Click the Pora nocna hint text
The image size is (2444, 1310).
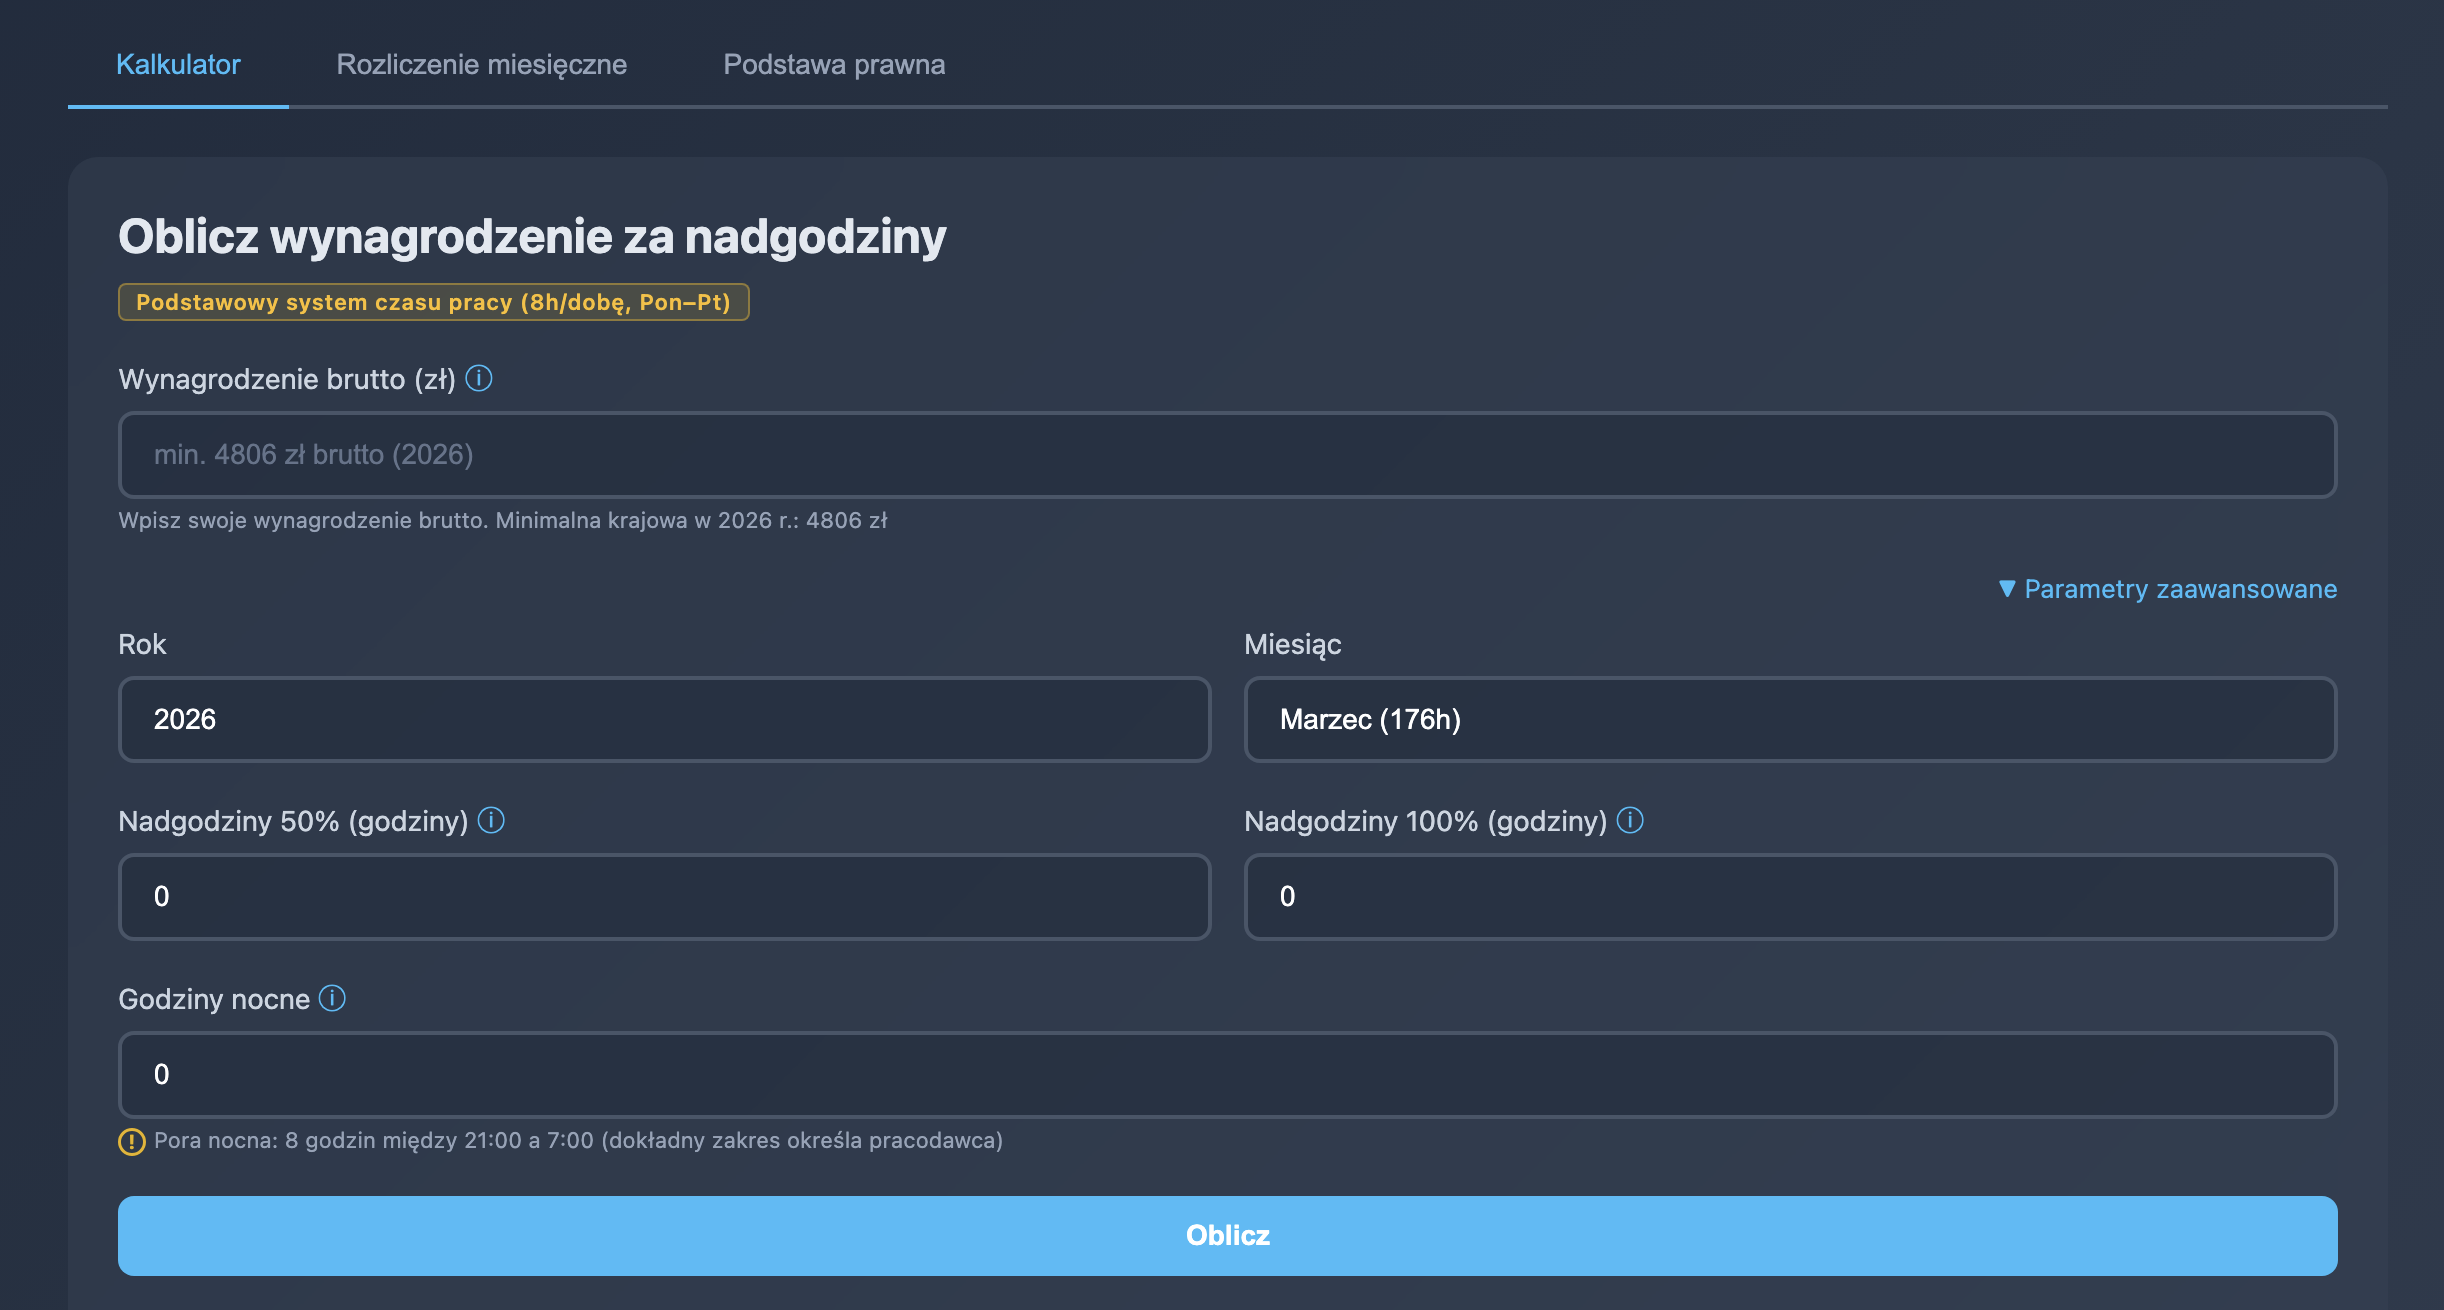click(578, 1141)
